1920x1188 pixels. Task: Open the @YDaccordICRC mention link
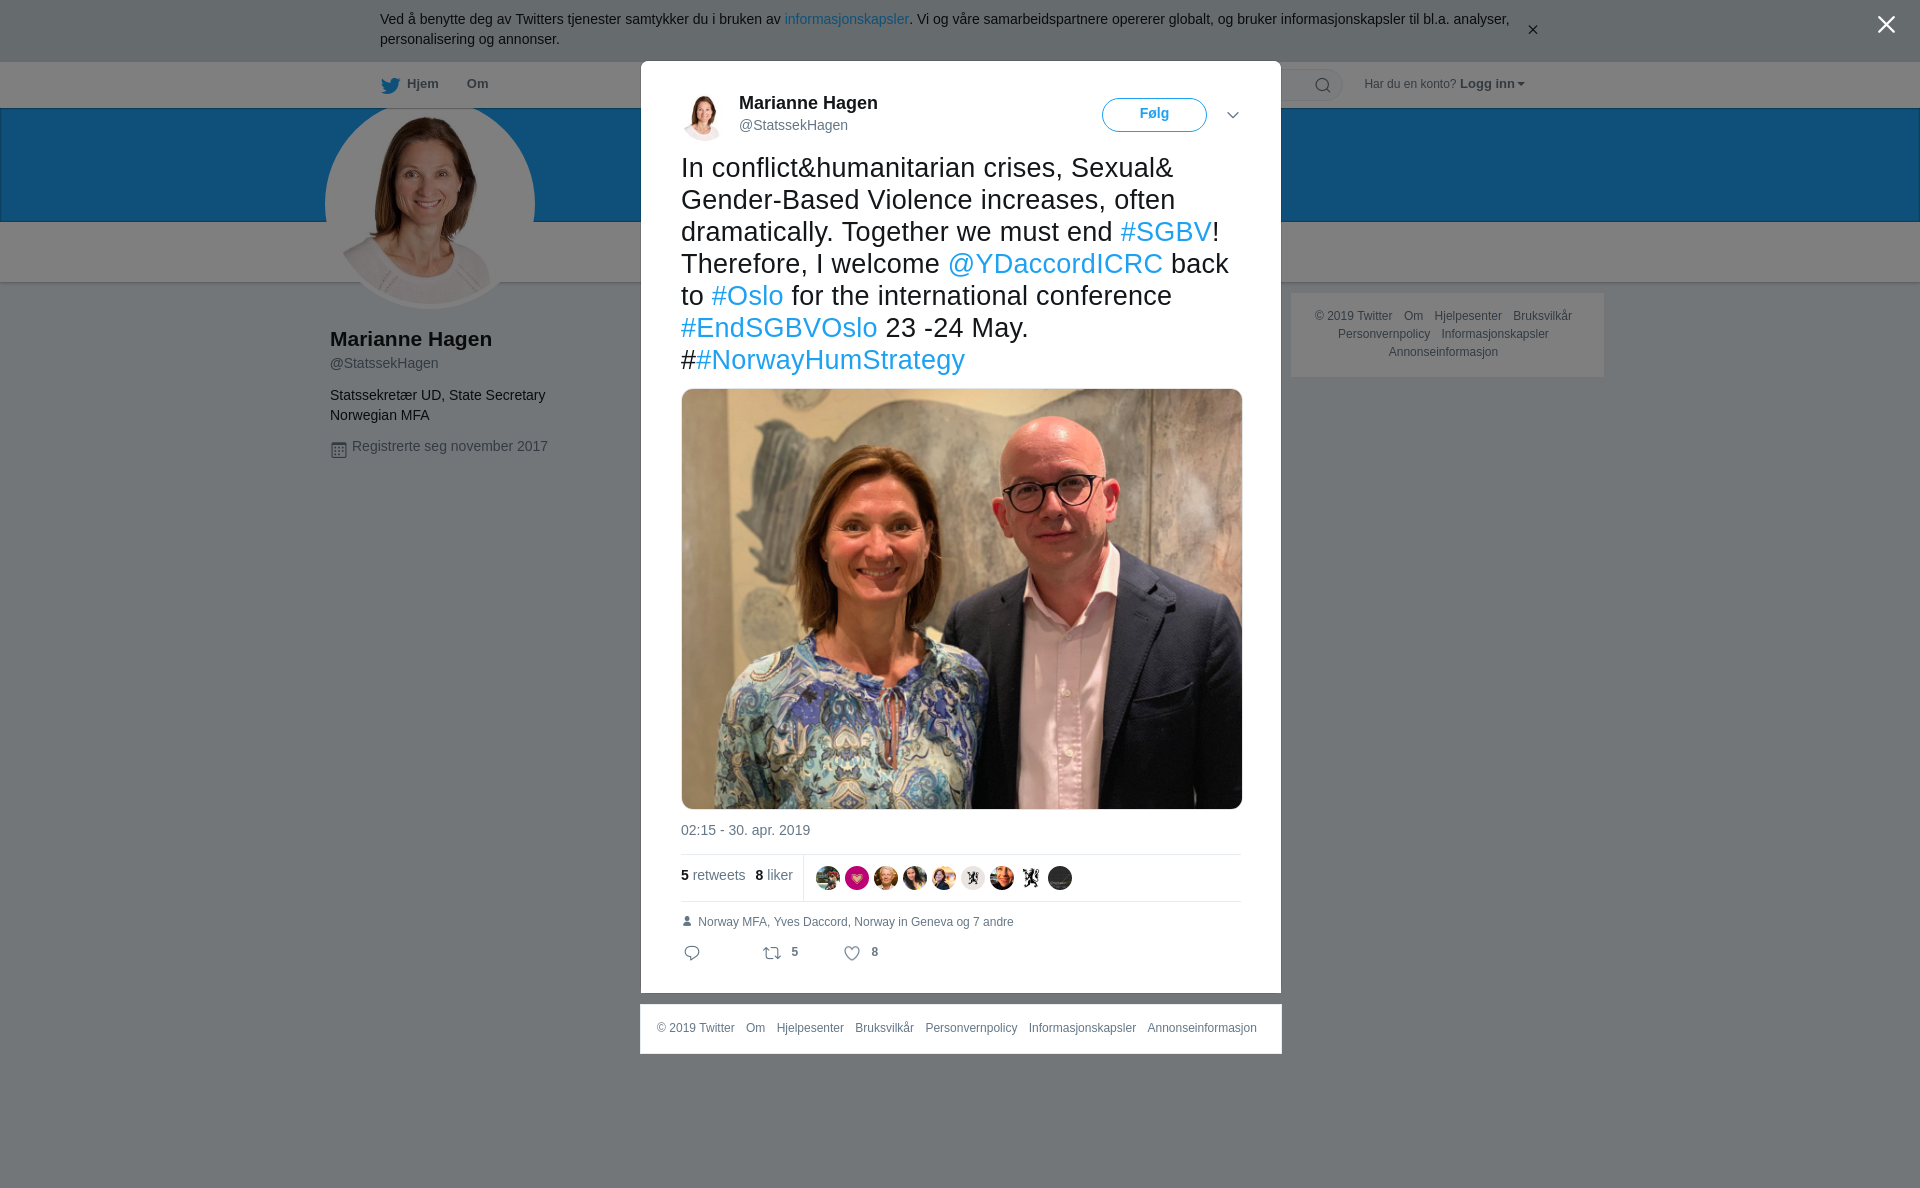(x=1055, y=264)
